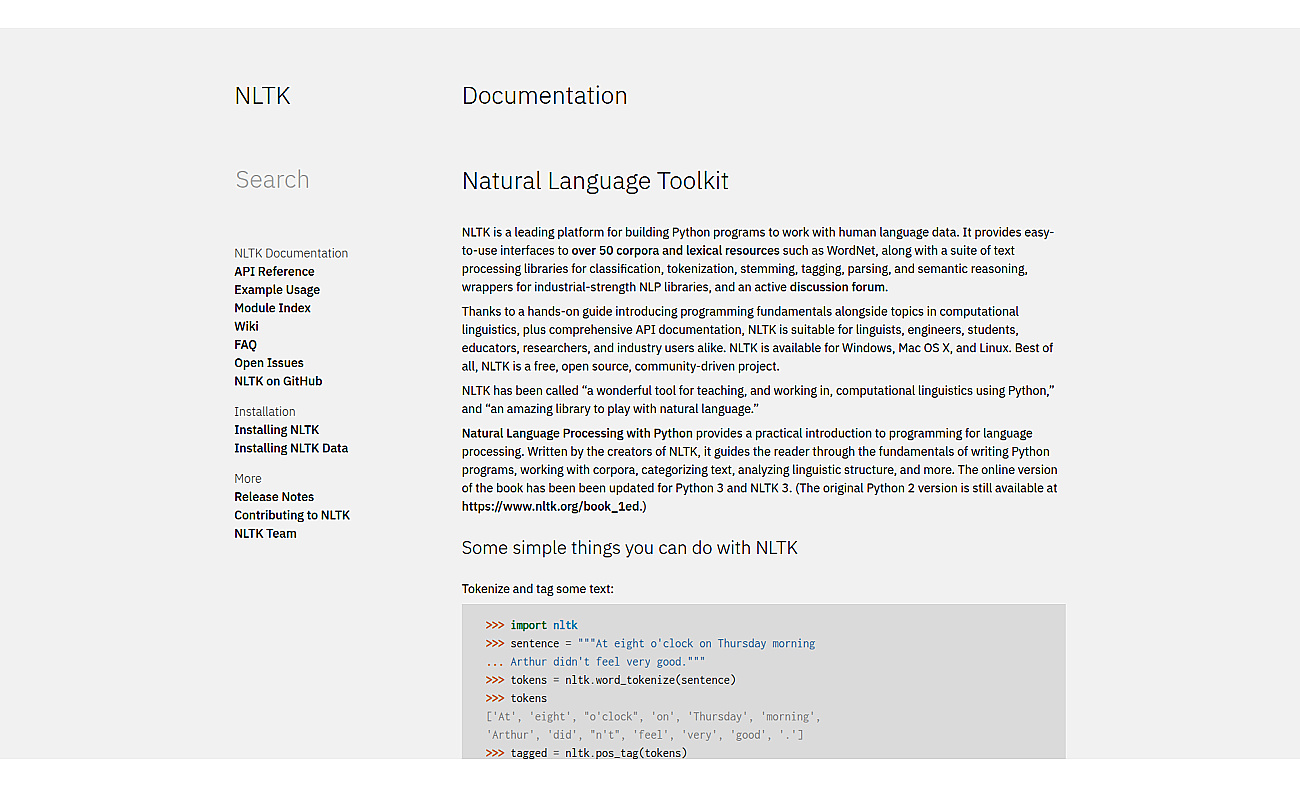
Task: Open the API Reference page
Action: (274, 272)
